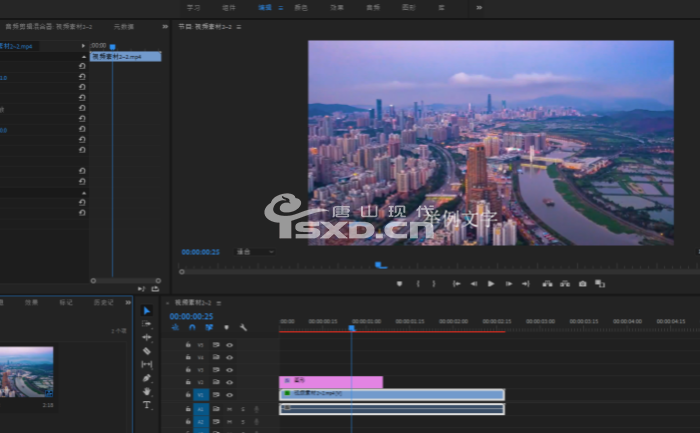700x433 pixels.
Task: Play the Program monitor preview
Action: click(x=491, y=283)
